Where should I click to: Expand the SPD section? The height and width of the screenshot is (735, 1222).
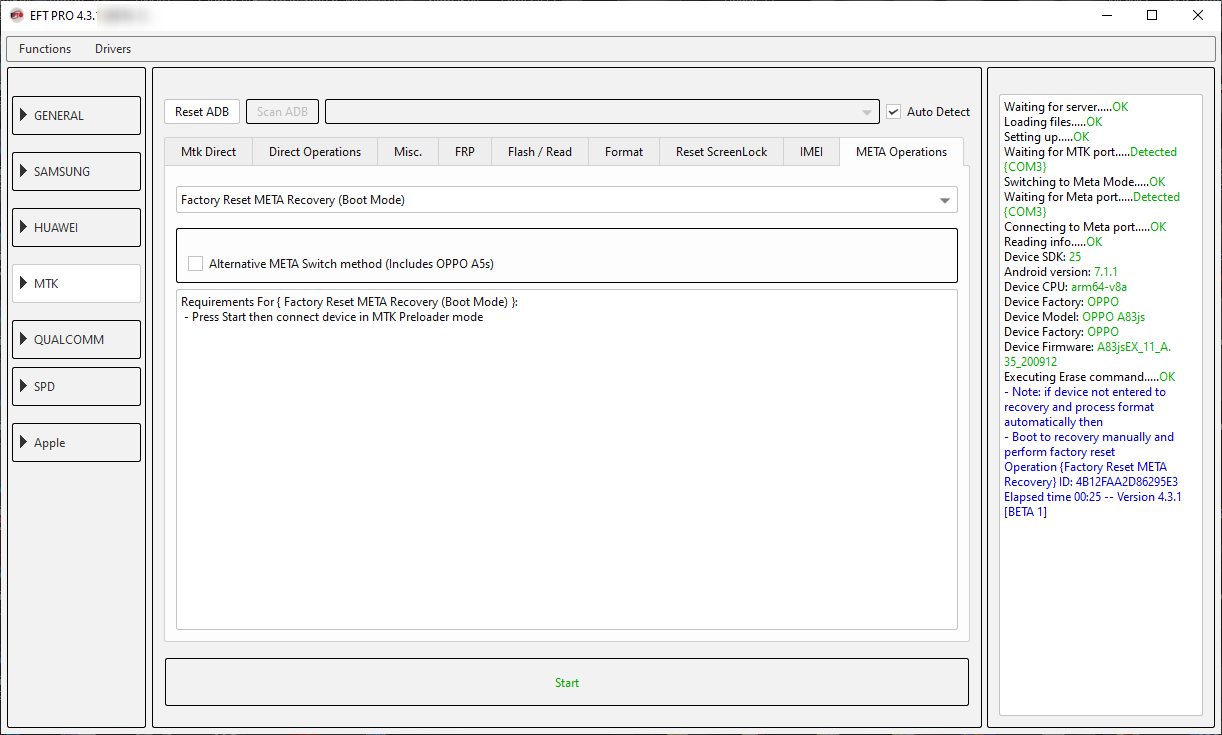tap(76, 386)
